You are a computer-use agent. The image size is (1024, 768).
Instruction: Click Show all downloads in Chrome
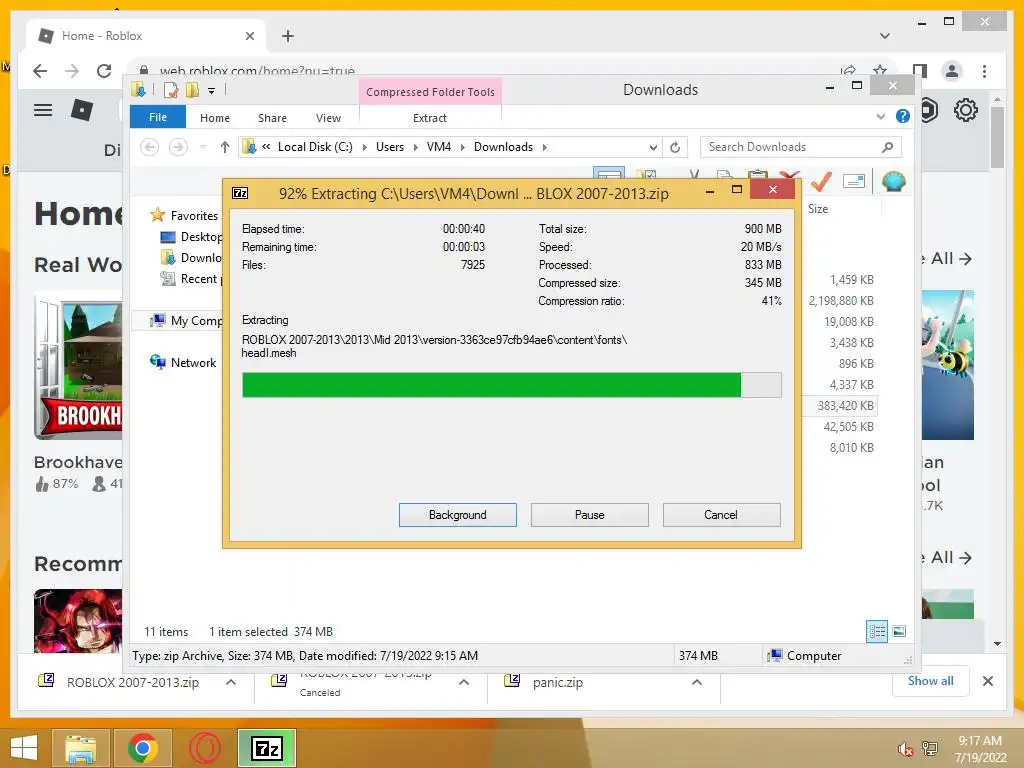(x=931, y=680)
